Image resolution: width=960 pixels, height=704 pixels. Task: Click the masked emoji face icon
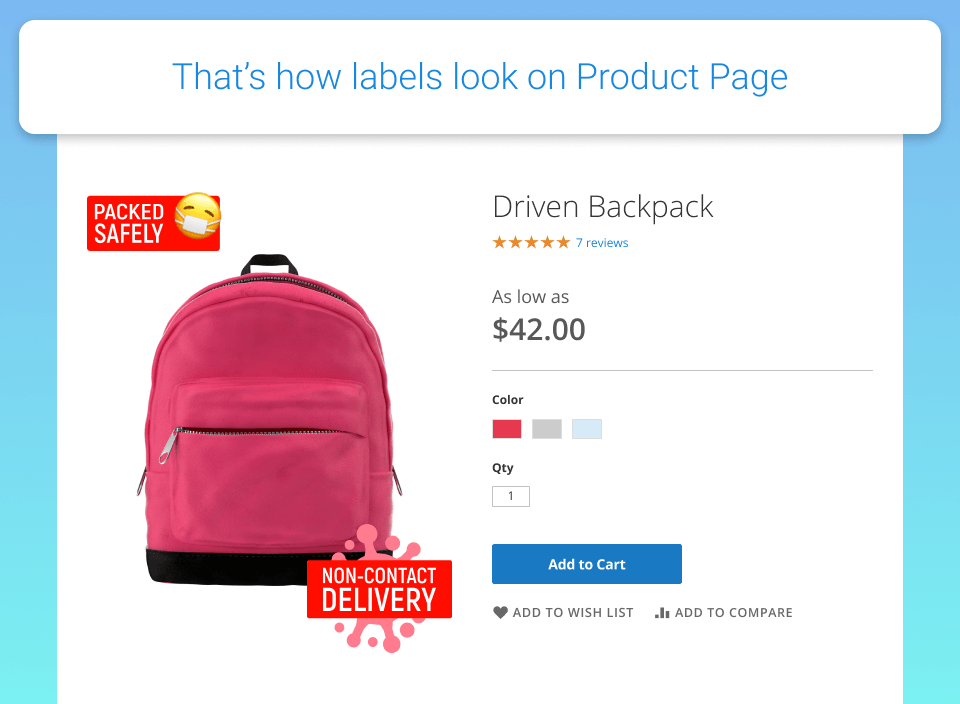pyautogui.click(x=198, y=215)
